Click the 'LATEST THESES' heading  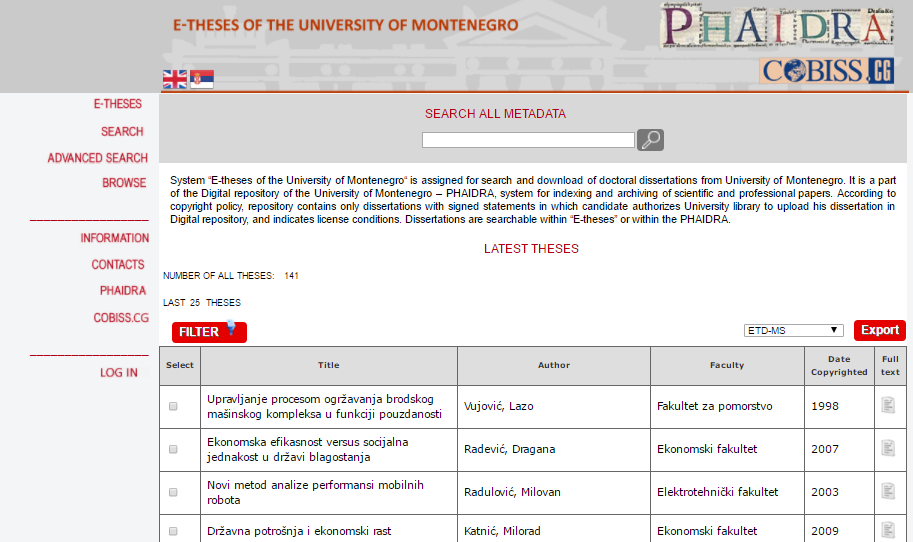pyautogui.click(x=531, y=249)
